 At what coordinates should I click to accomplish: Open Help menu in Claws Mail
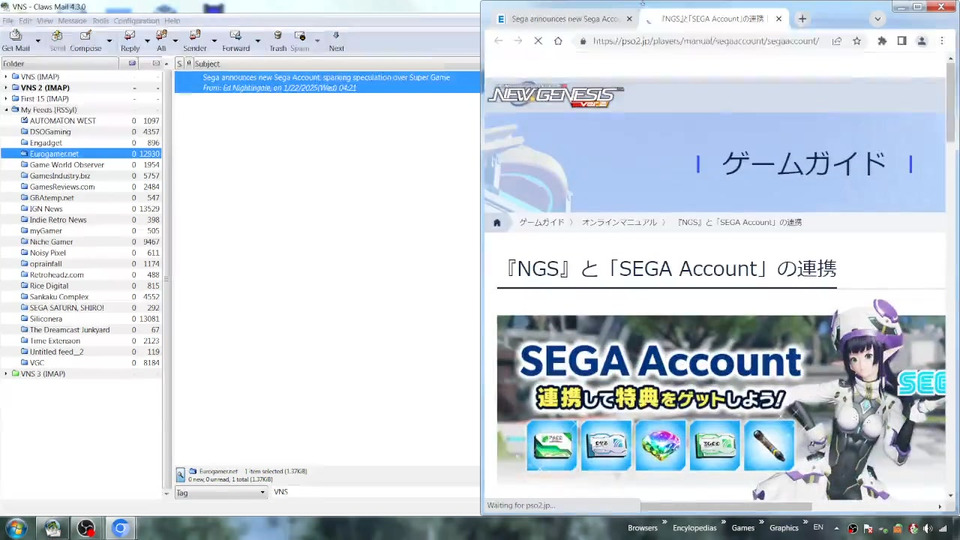(172, 21)
